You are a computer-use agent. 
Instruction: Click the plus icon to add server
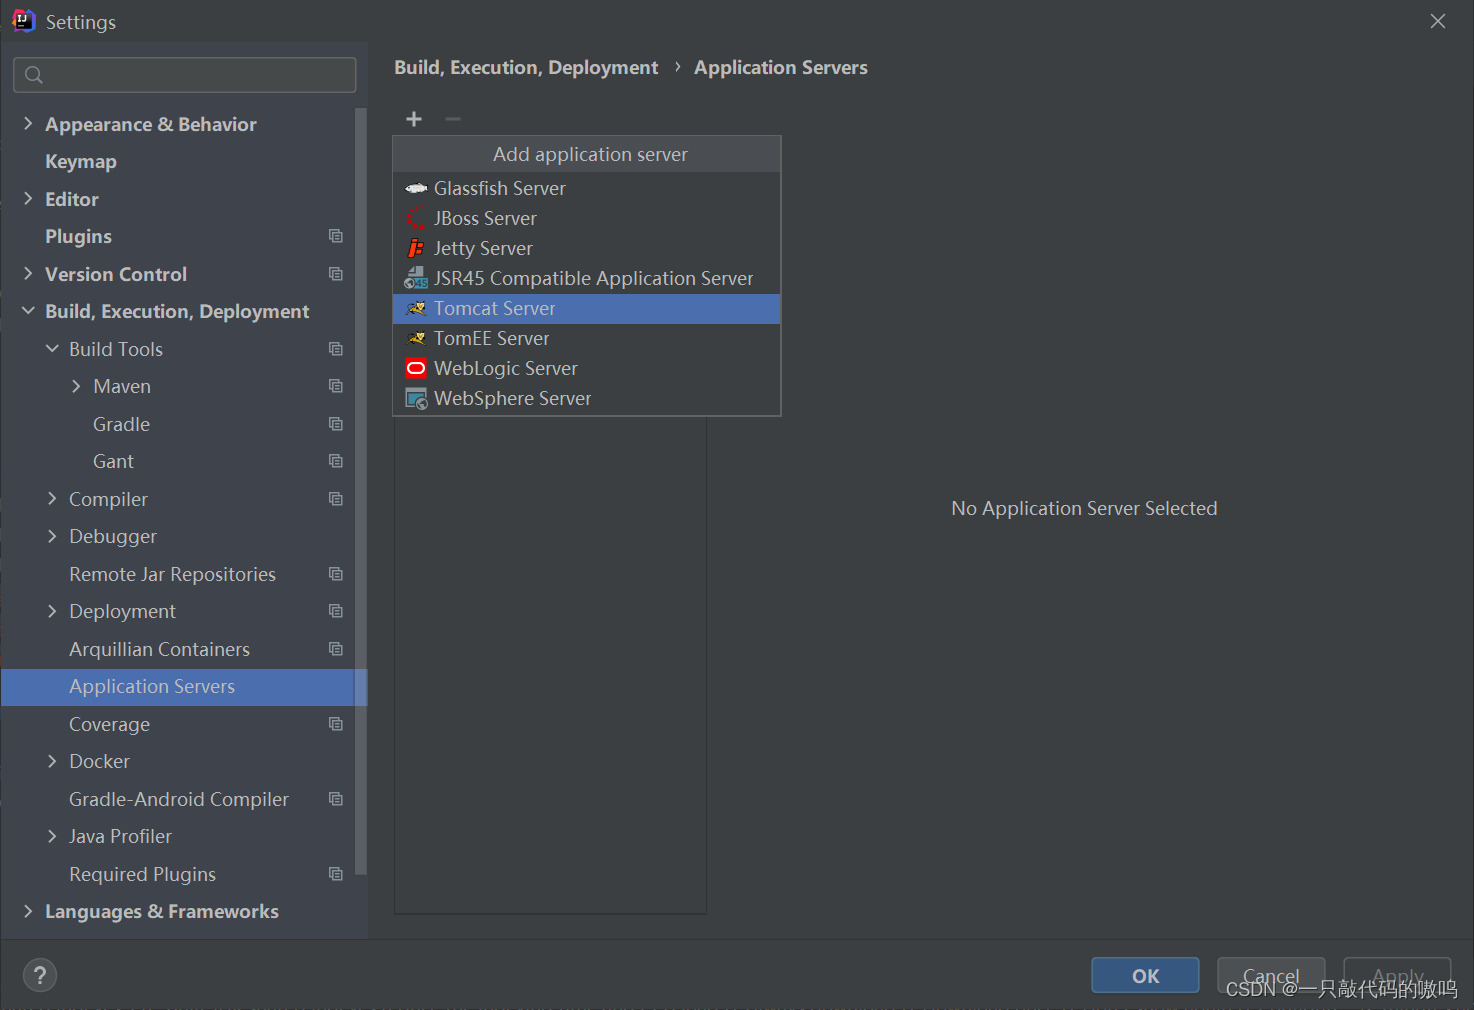tap(414, 119)
